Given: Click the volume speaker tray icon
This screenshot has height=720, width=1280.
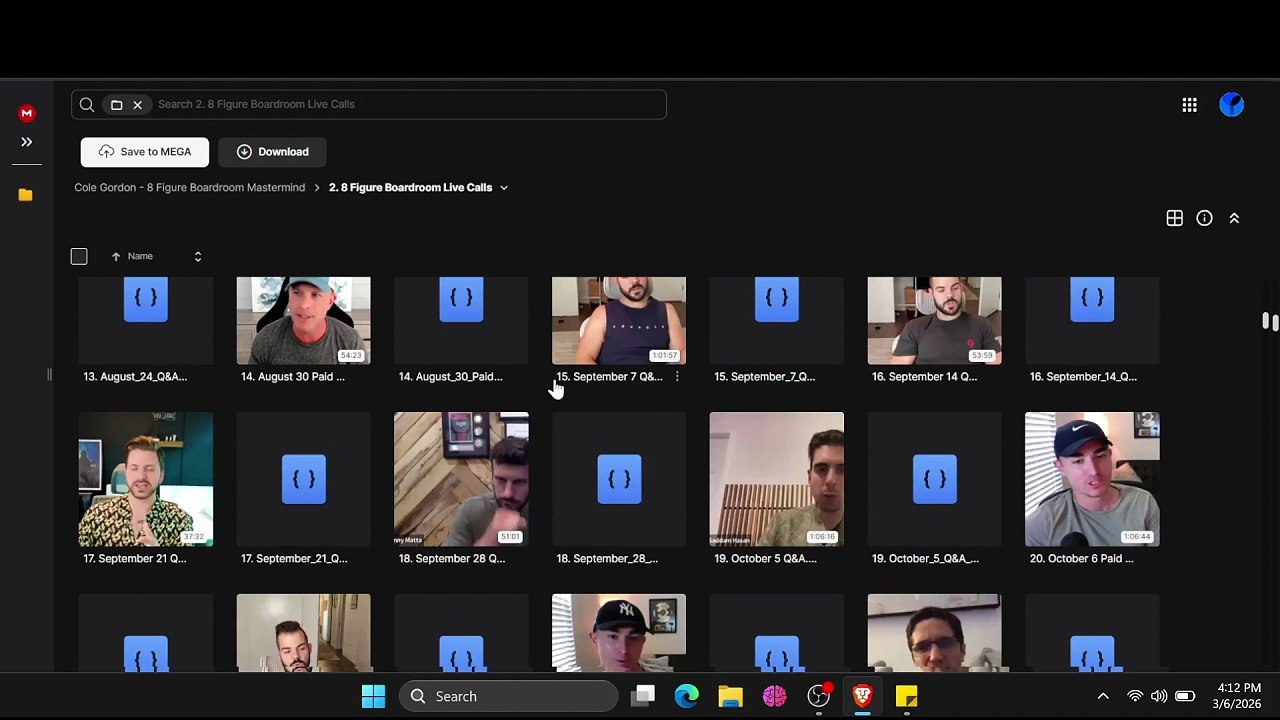Looking at the screenshot, I should [x=1159, y=696].
